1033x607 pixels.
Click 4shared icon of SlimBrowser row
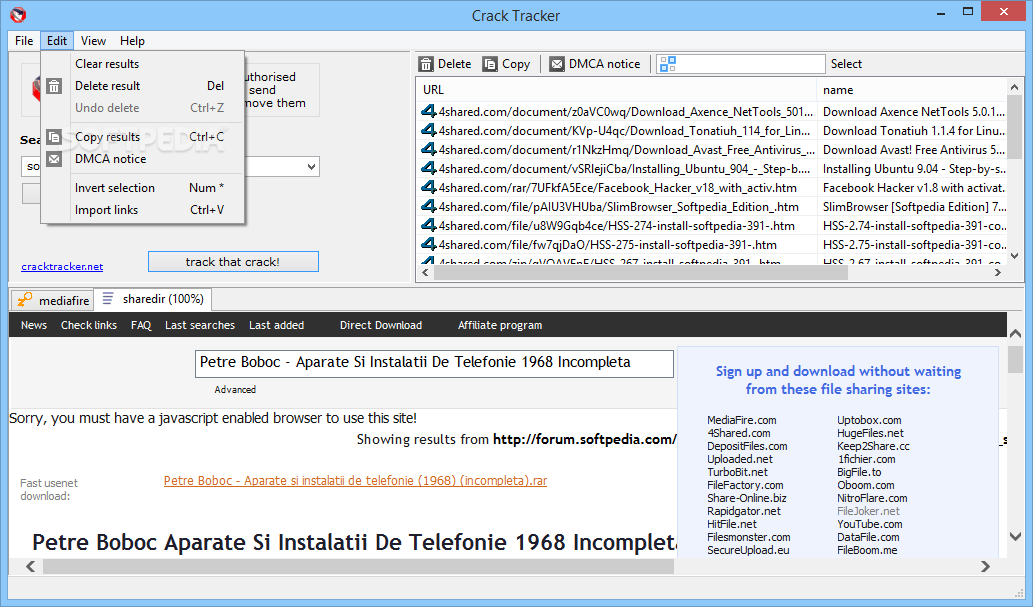[x=429, y=207]
